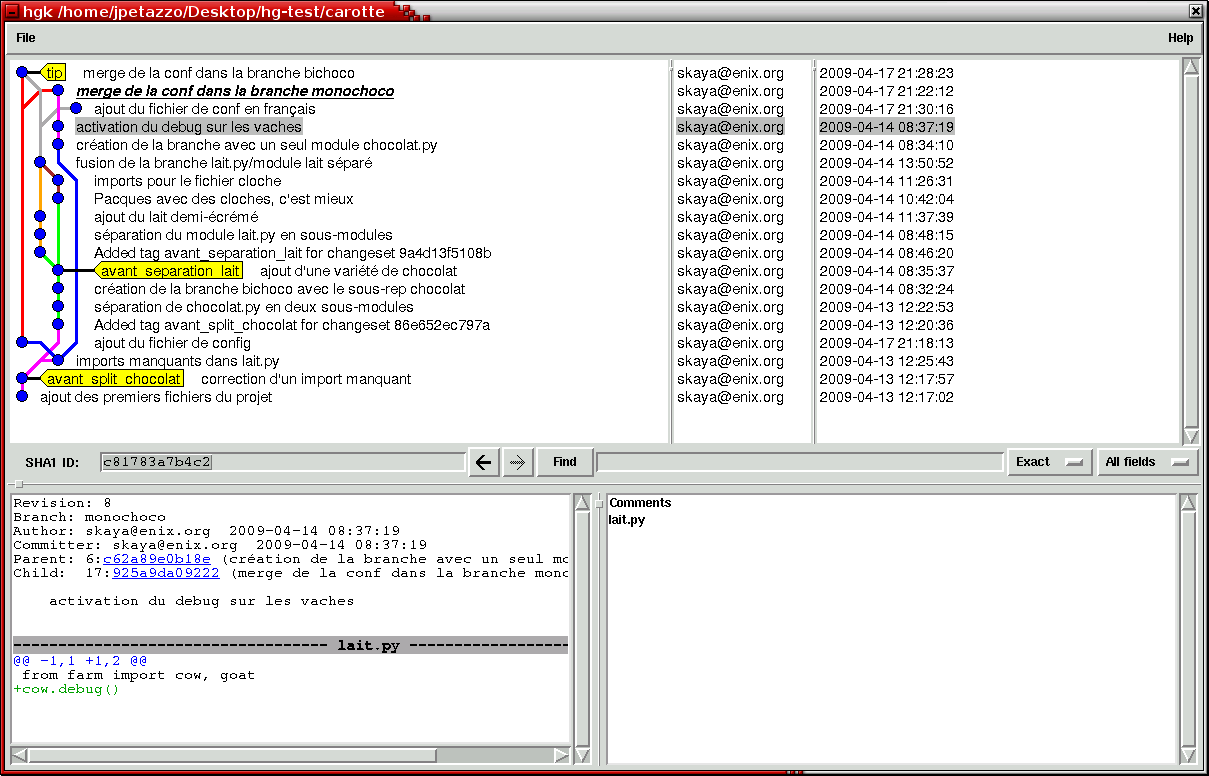Click the Find search text field

click(799, 462)
